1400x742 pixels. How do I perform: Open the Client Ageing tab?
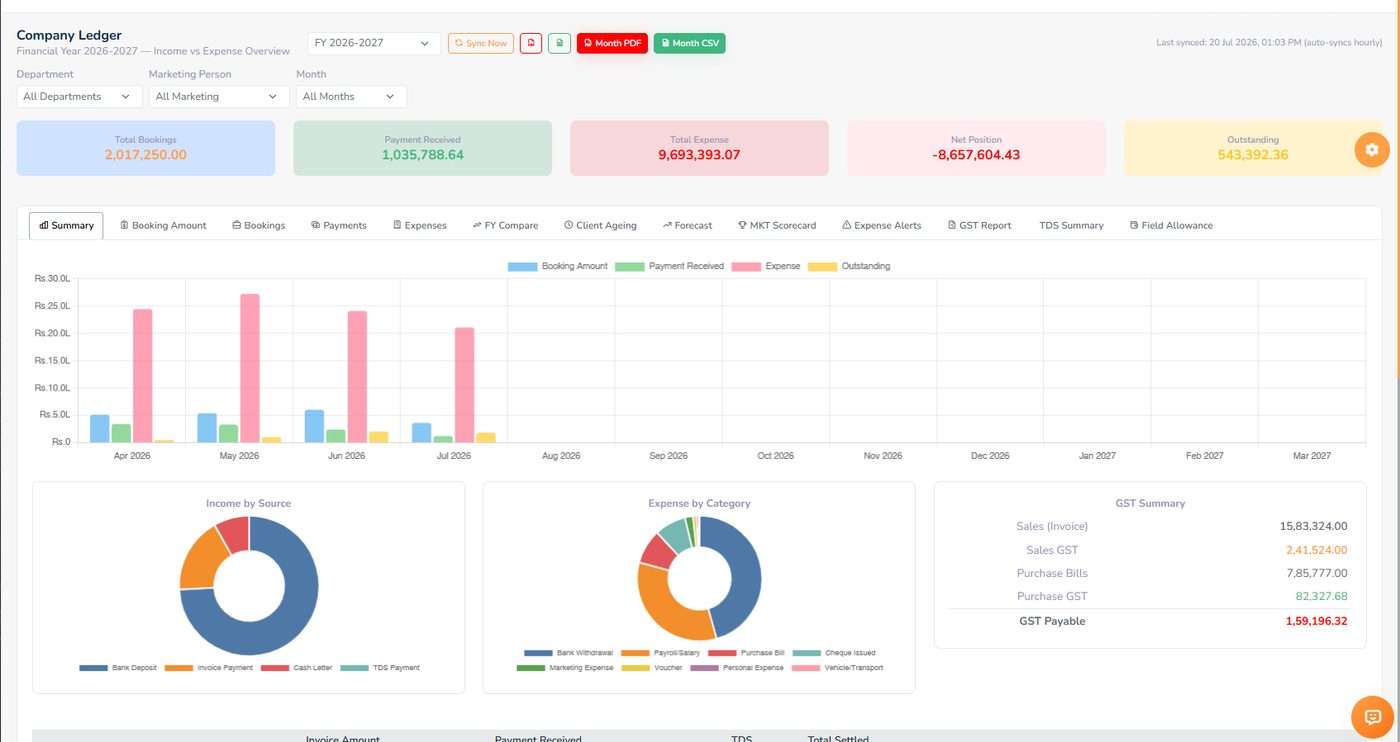tap(600, 225)
